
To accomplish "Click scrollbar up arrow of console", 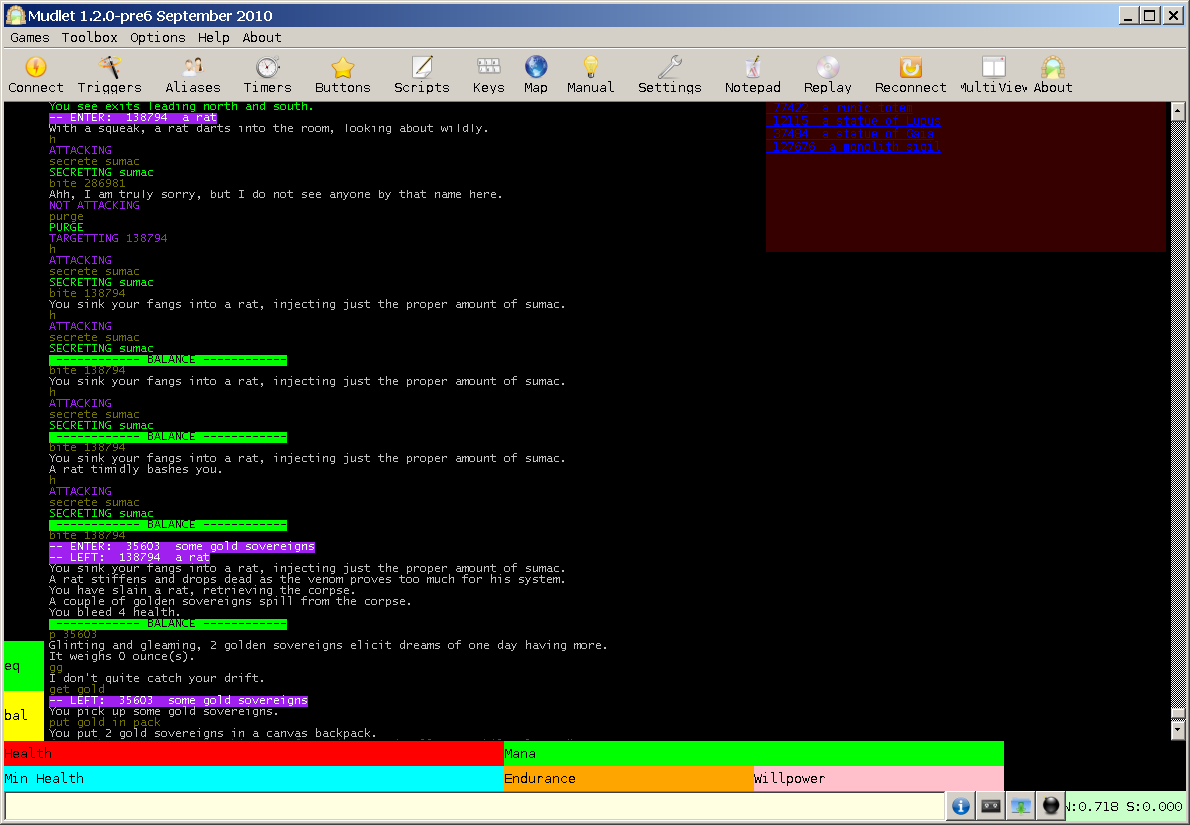I will (x=1177, y=112).
